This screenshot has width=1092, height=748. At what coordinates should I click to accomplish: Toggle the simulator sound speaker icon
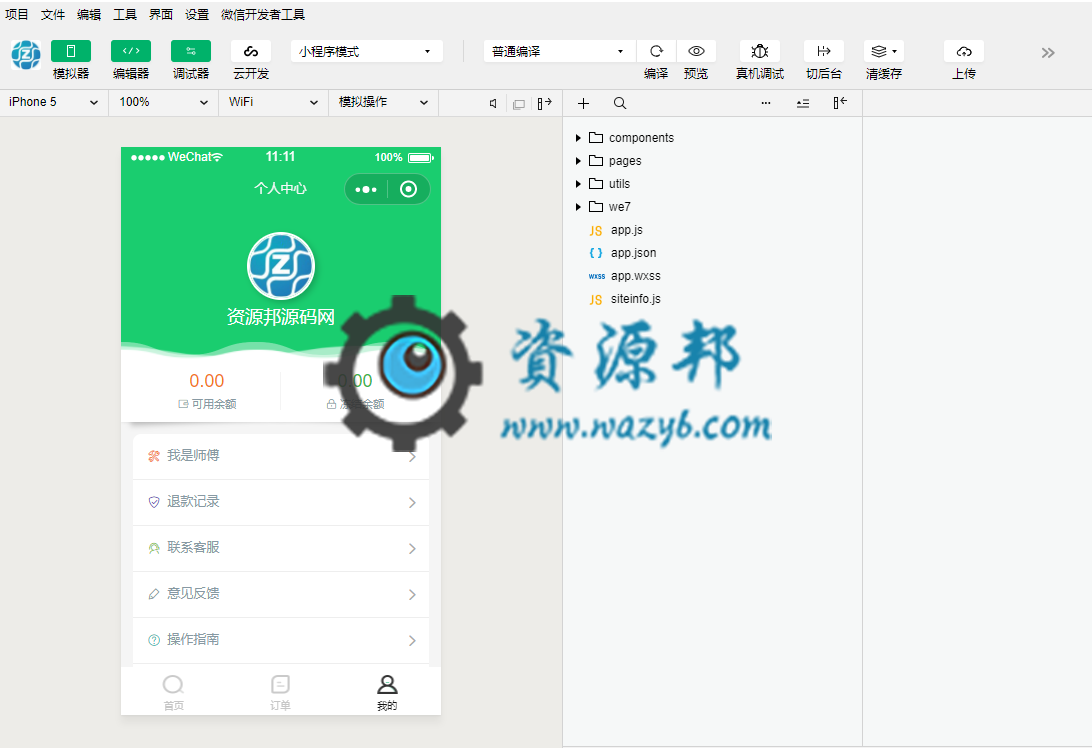click(493, 104)
